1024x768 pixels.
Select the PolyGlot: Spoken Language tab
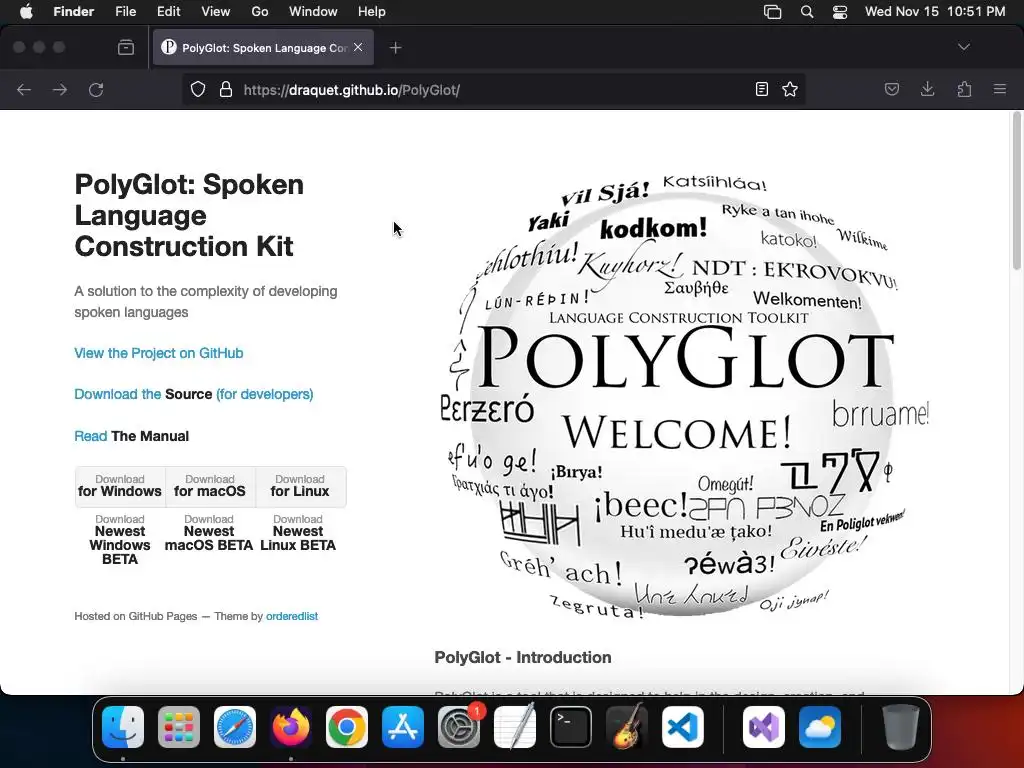pos(263,47)
